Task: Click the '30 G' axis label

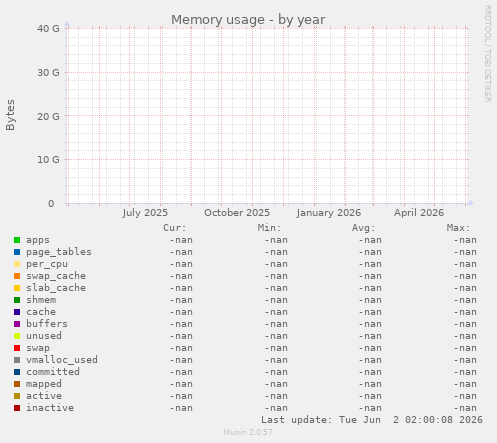Action: point(48,72)
